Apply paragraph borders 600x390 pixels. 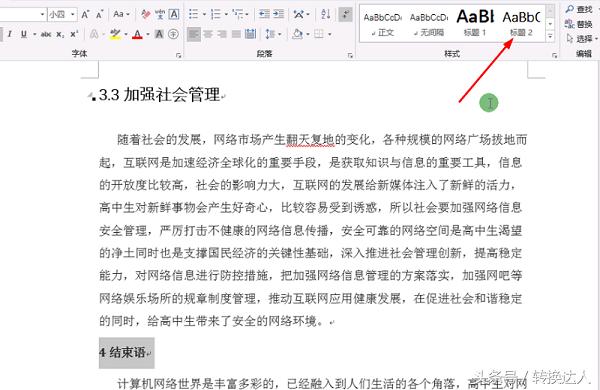318,34
